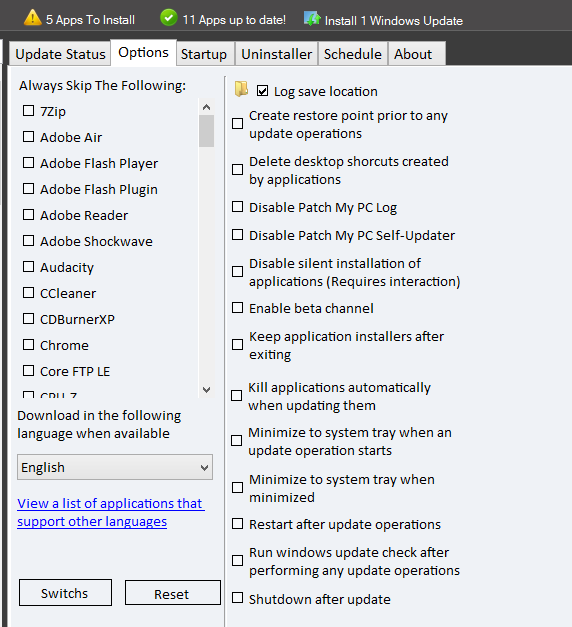Enable Create restore point before updates
The height and width of the screenshot is (627, 572).
pyautogui.click(x=238, y=123)
